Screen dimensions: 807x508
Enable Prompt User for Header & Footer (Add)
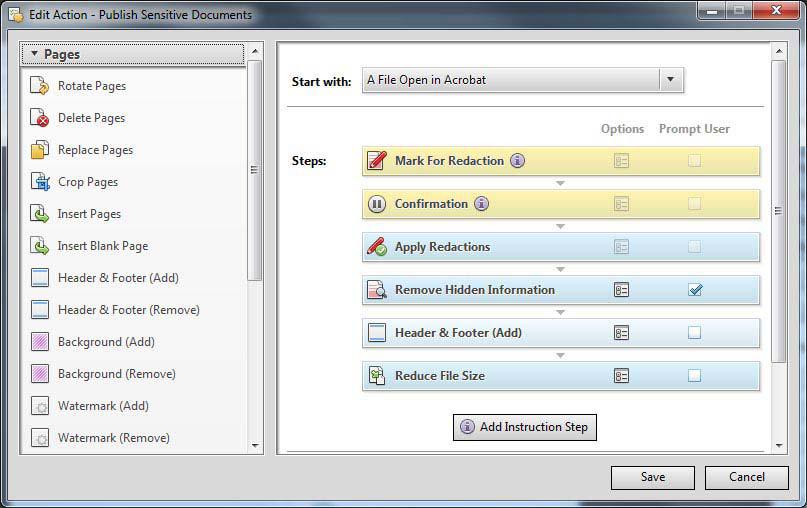694,332
